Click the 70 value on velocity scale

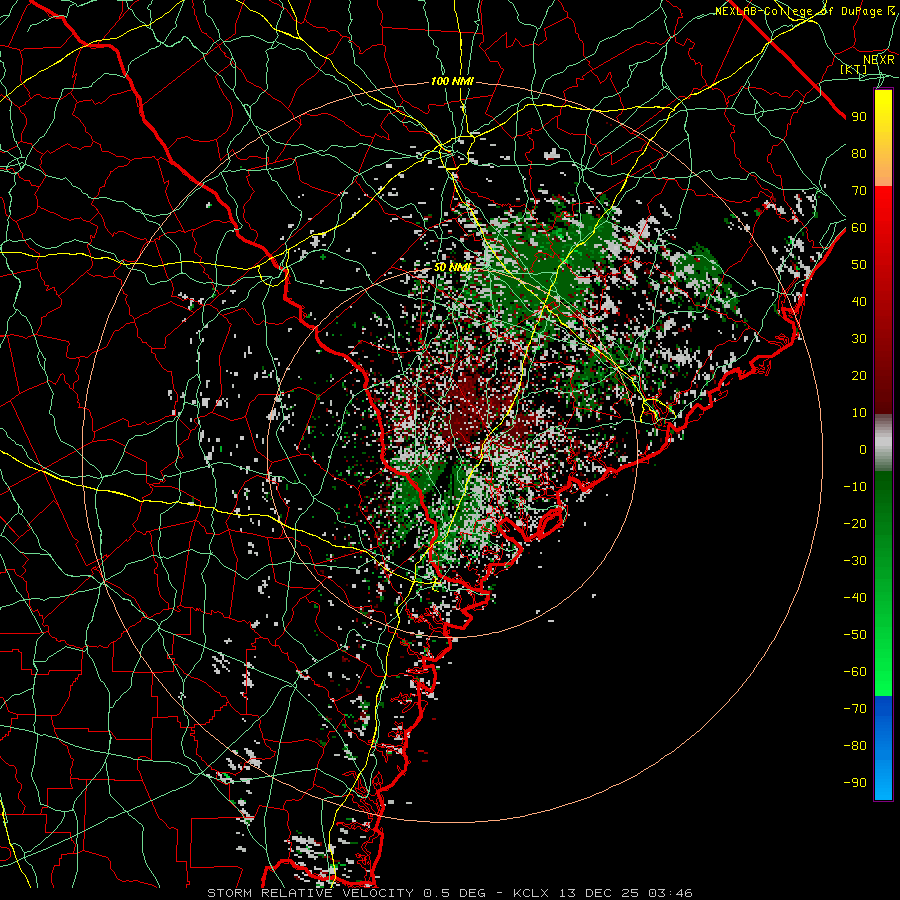click(x=859, y=191)
